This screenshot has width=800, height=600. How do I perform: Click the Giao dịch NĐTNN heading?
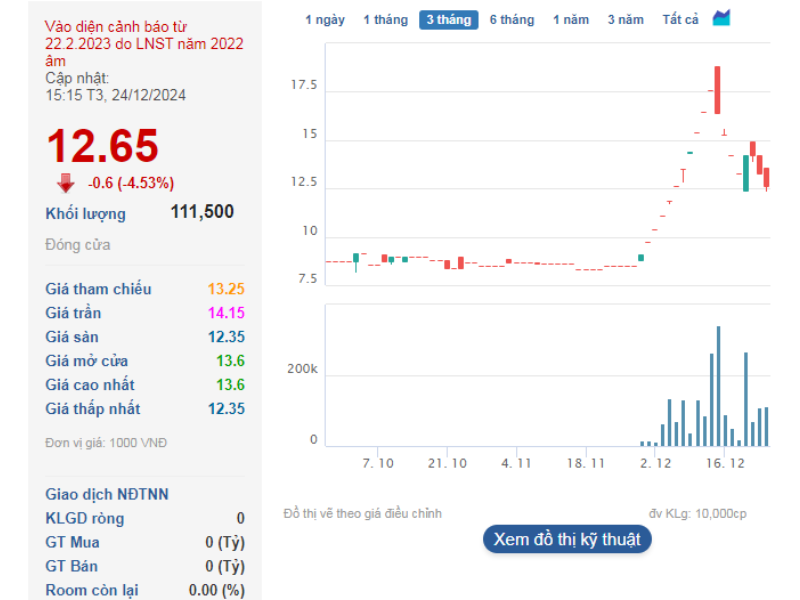pyautogui.click(x=107, y=494)
